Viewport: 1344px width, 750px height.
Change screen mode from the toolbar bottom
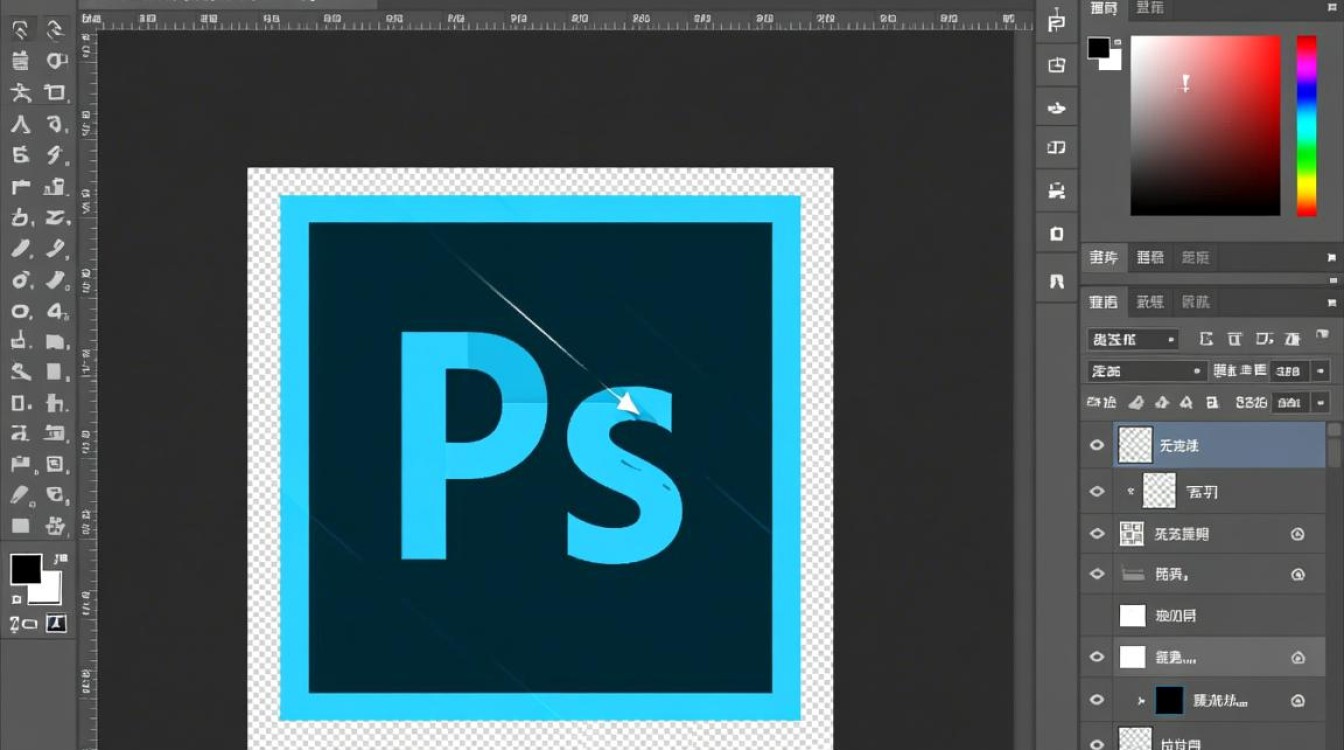click(x=57, y=624)
